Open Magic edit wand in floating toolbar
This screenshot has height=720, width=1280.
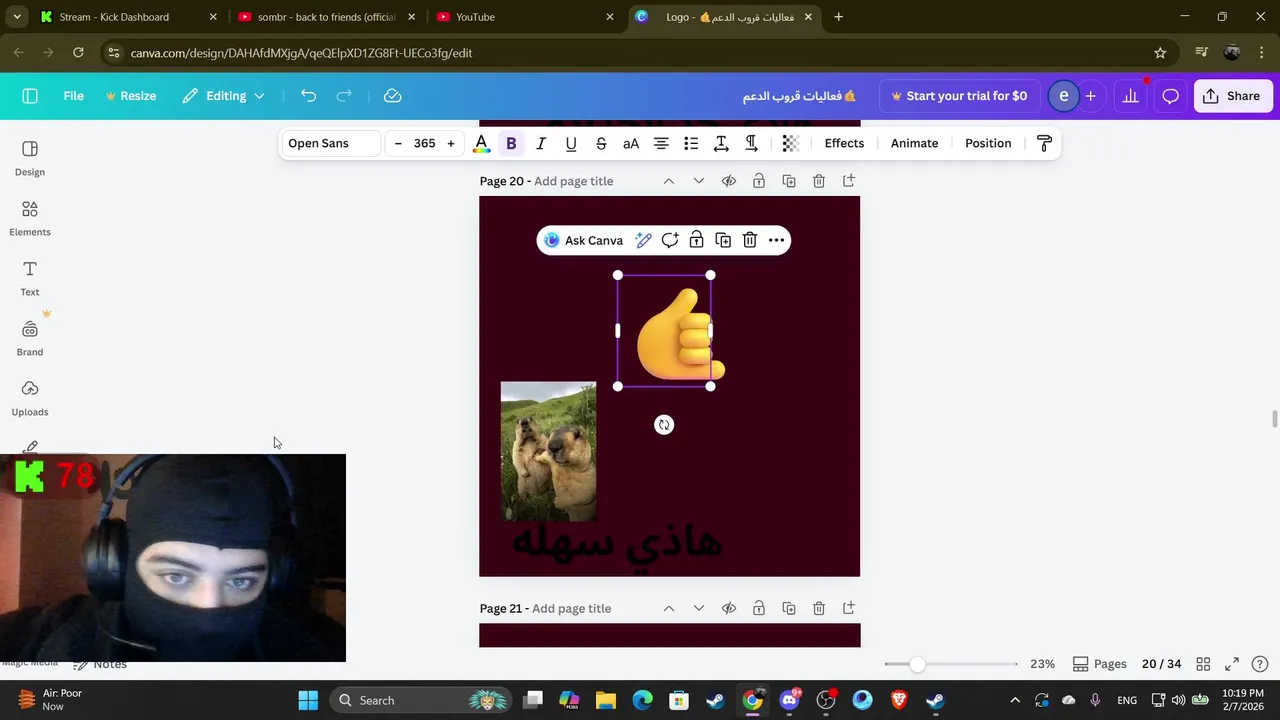tap(643, 240)
